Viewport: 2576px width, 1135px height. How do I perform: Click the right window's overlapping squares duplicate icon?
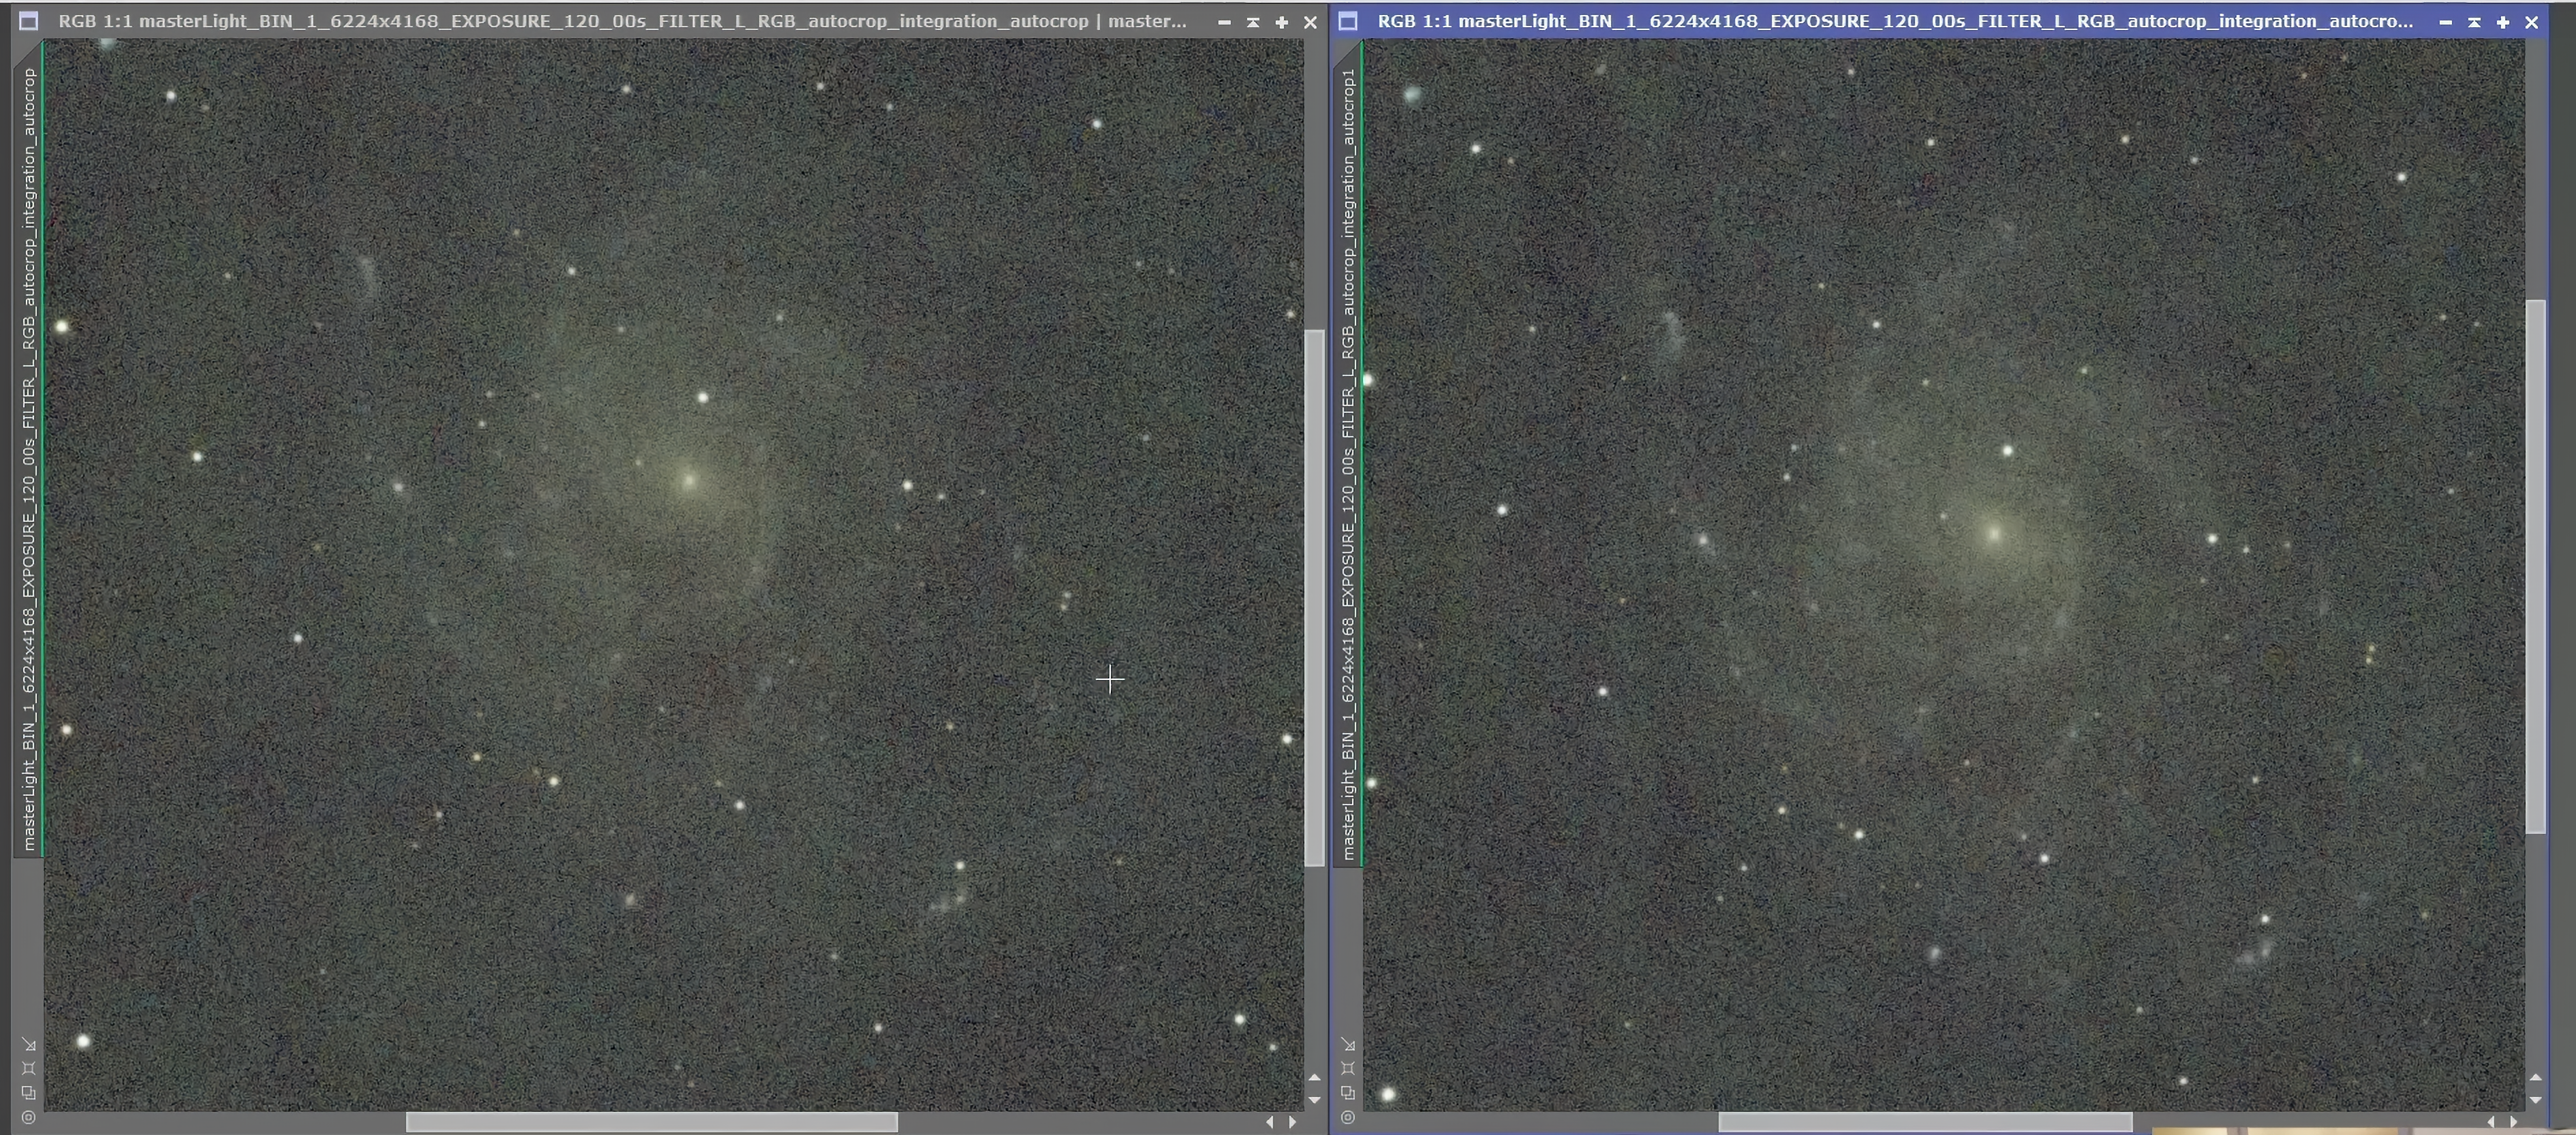1348,1093
